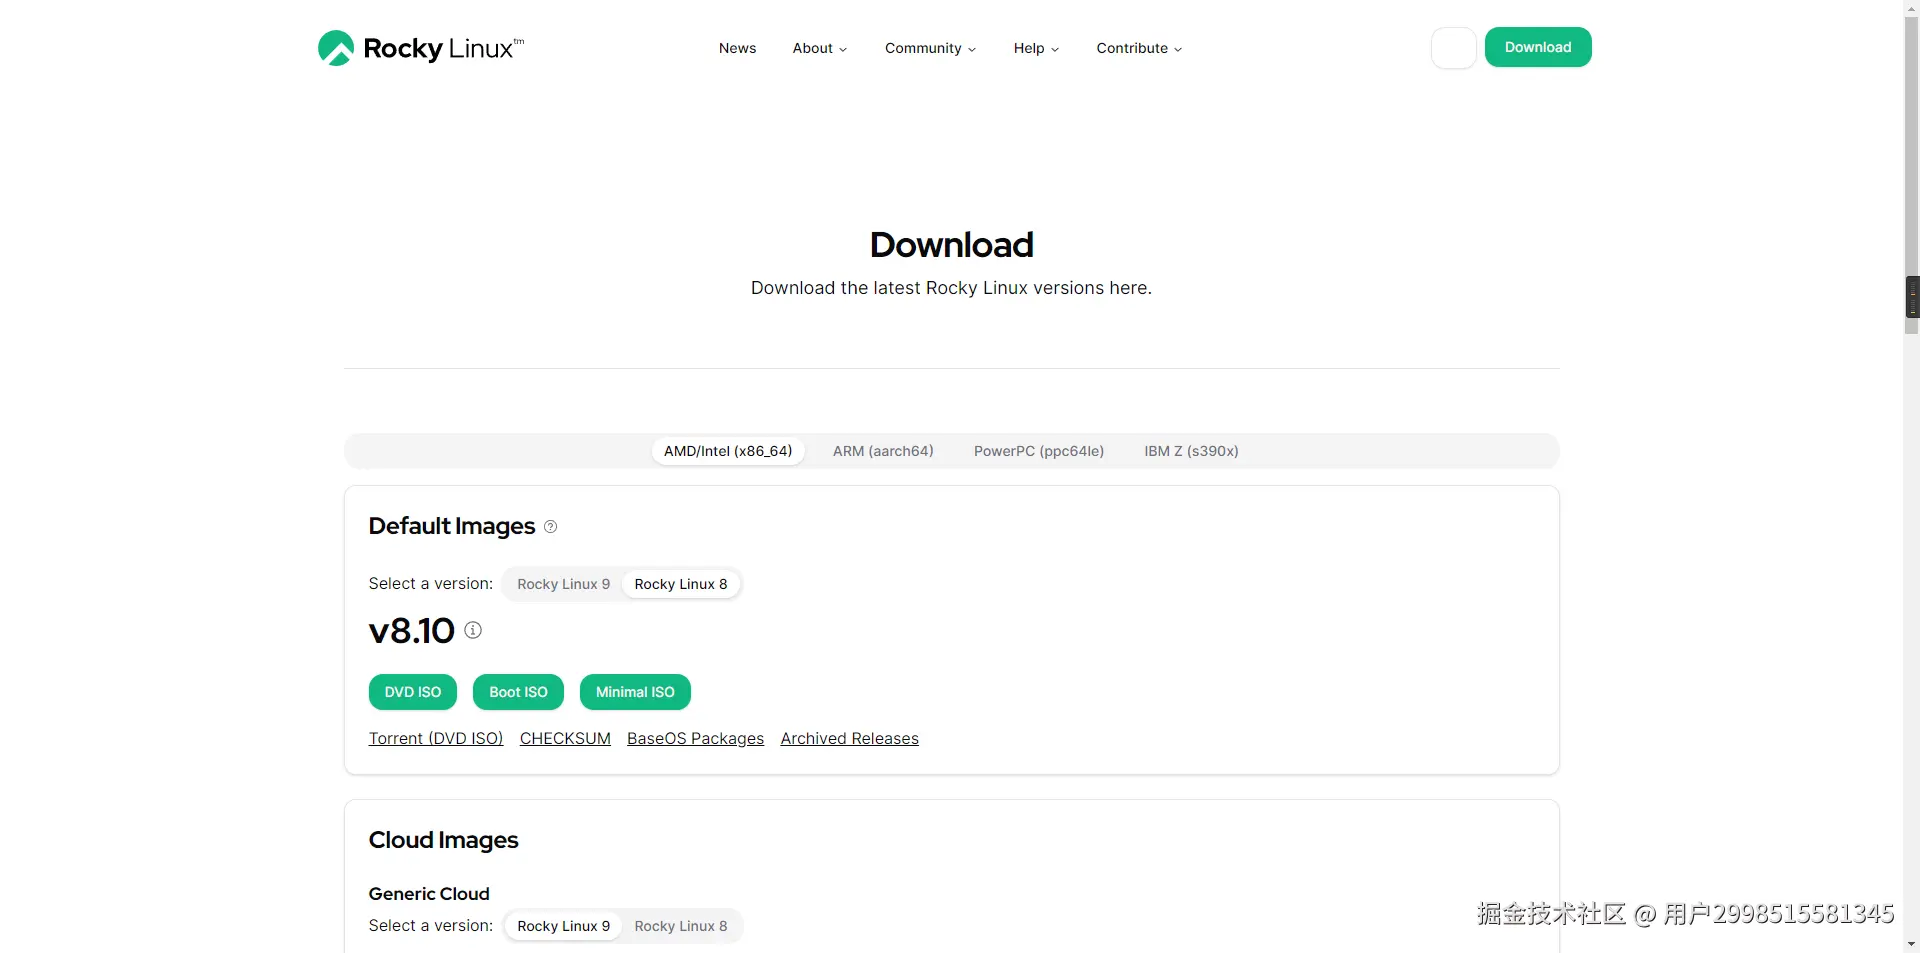This screenshot has height=953, width=1920.
Task: Click "Download the latest Rocky Linux versions here." text
Action: click(951, 288)
